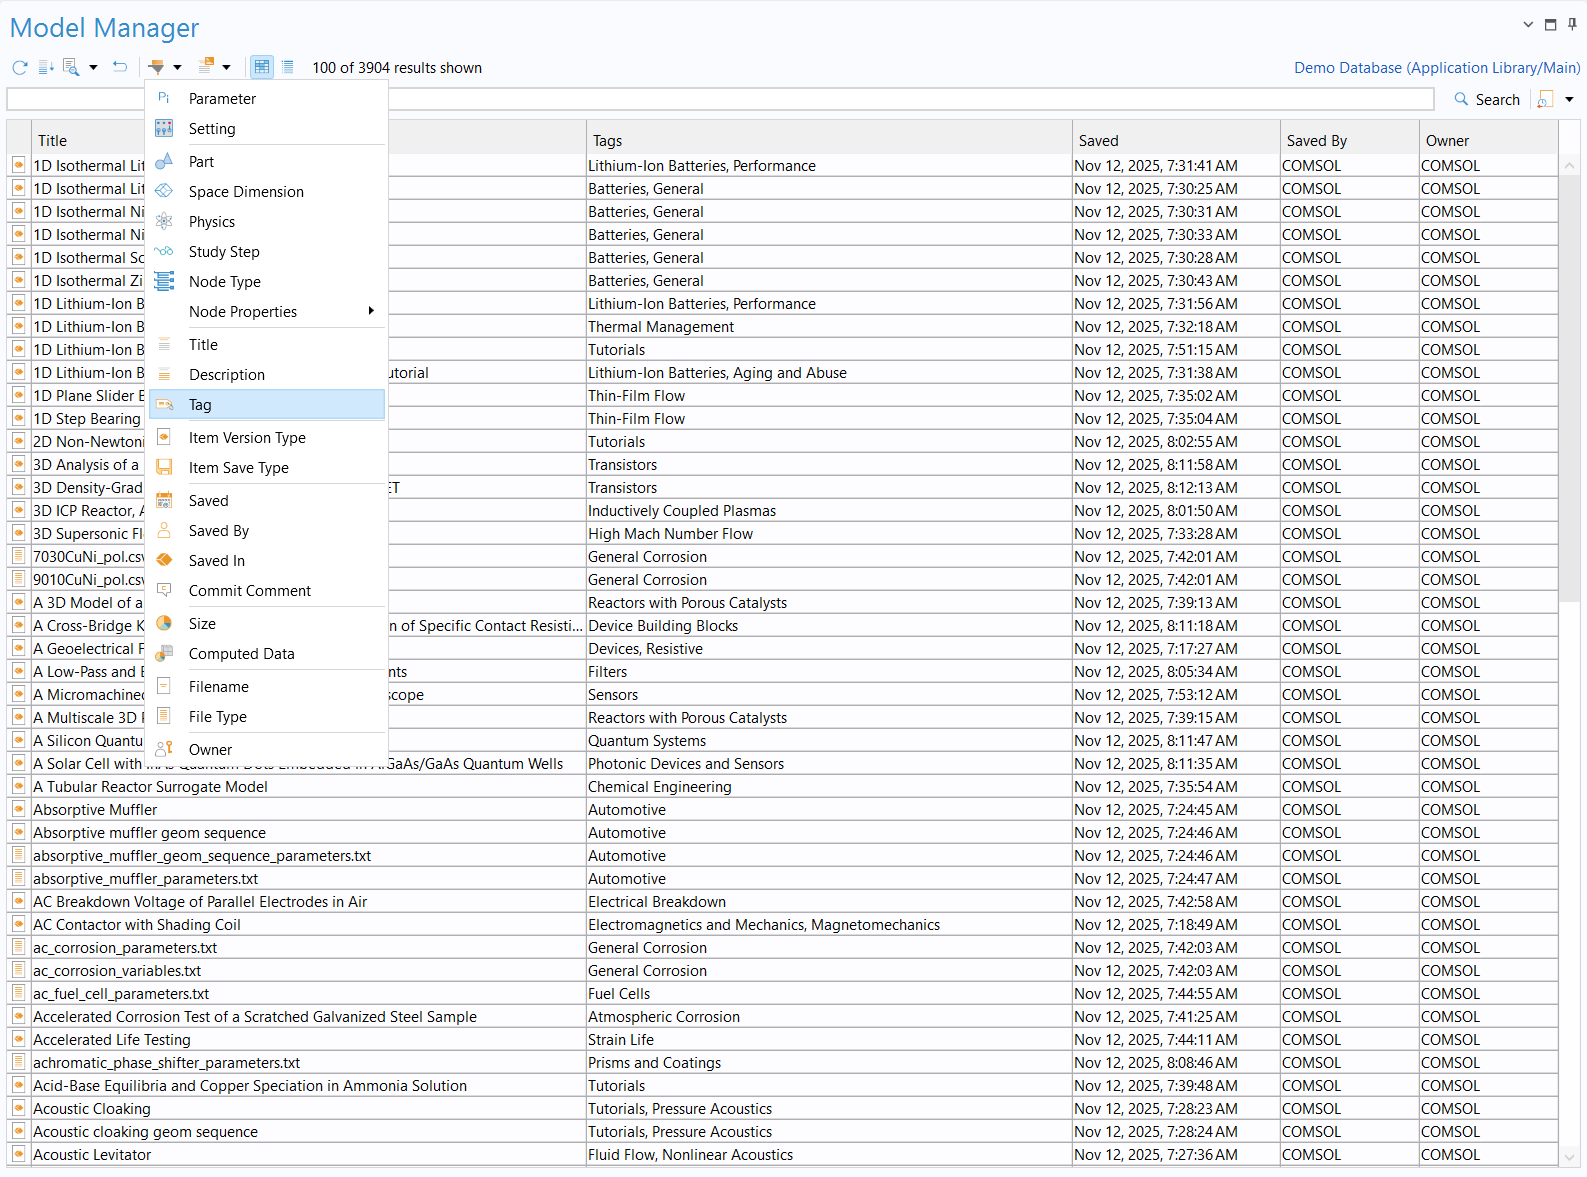Viewport: 1587px width, 1177px height.
Task: Click the model icon beside Accelerated Life Testing
Action: point(19,1040)
